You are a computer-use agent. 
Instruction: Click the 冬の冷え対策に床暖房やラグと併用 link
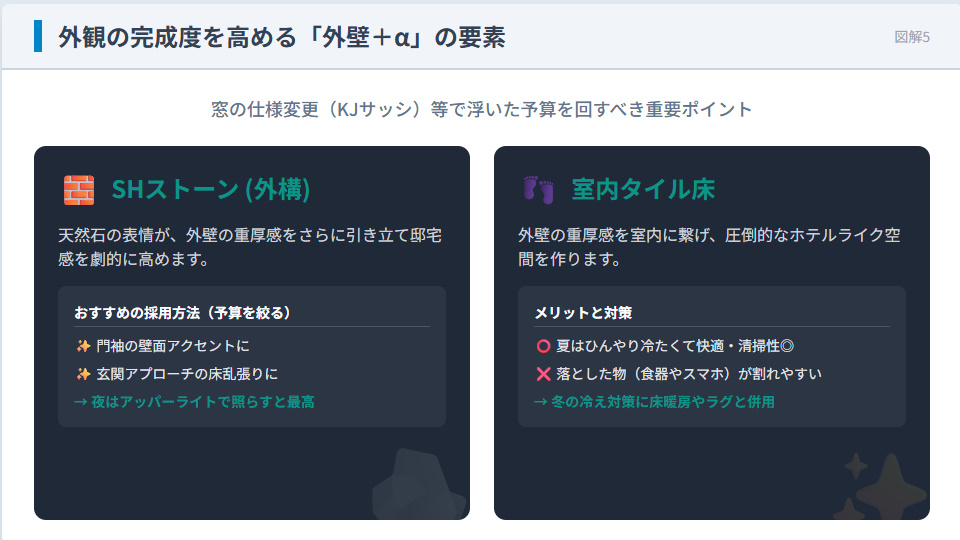pyautogui.click(x=654, y=402)
